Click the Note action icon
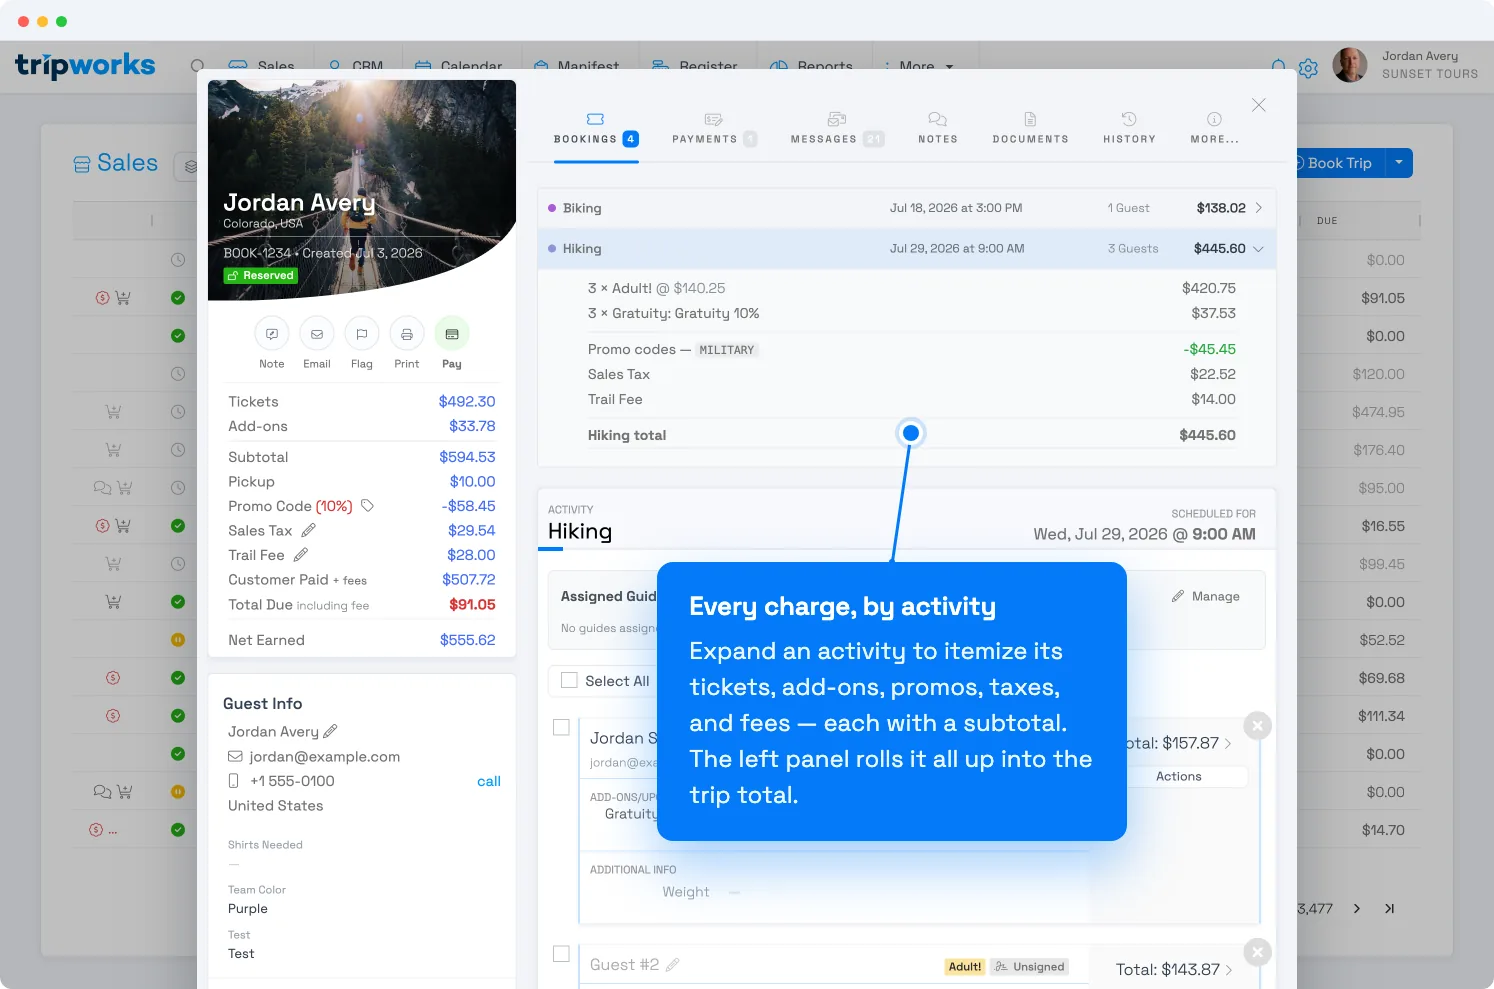Screen dimensions: 1494x989 (x=272, y=334)
